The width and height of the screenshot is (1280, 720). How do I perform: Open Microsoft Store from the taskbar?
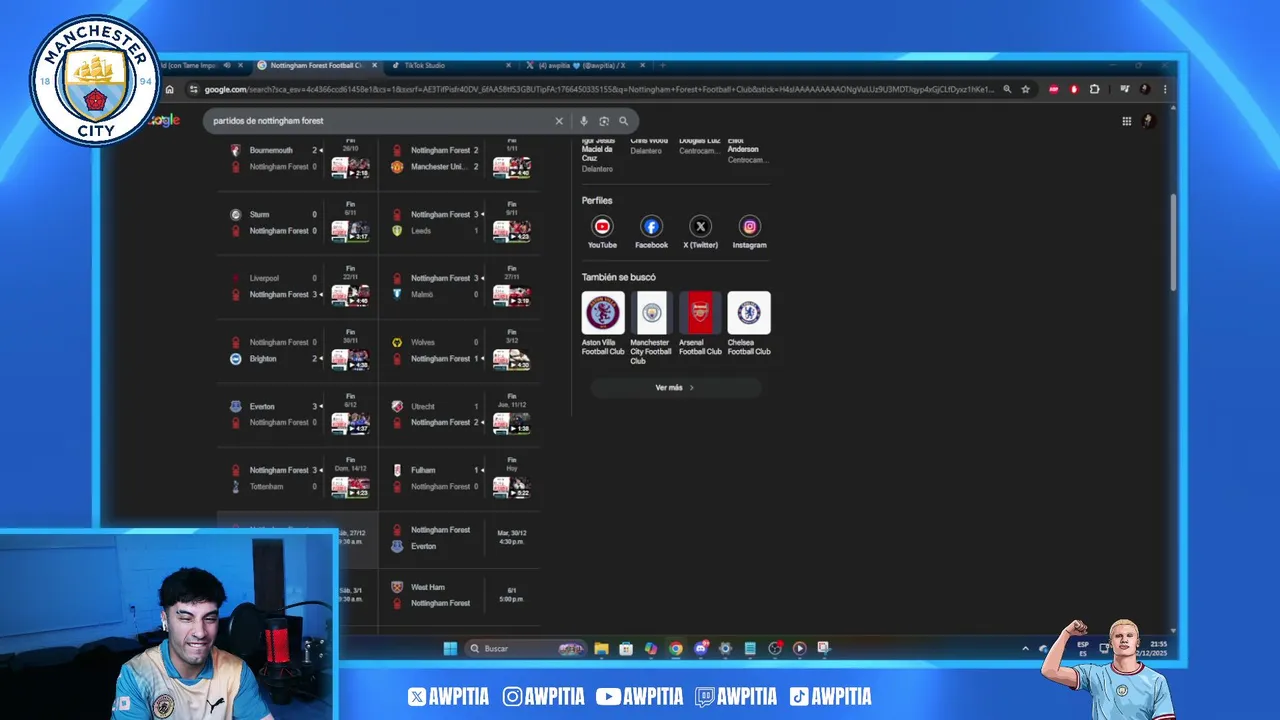pyautogui.click(x=626, y=648)
